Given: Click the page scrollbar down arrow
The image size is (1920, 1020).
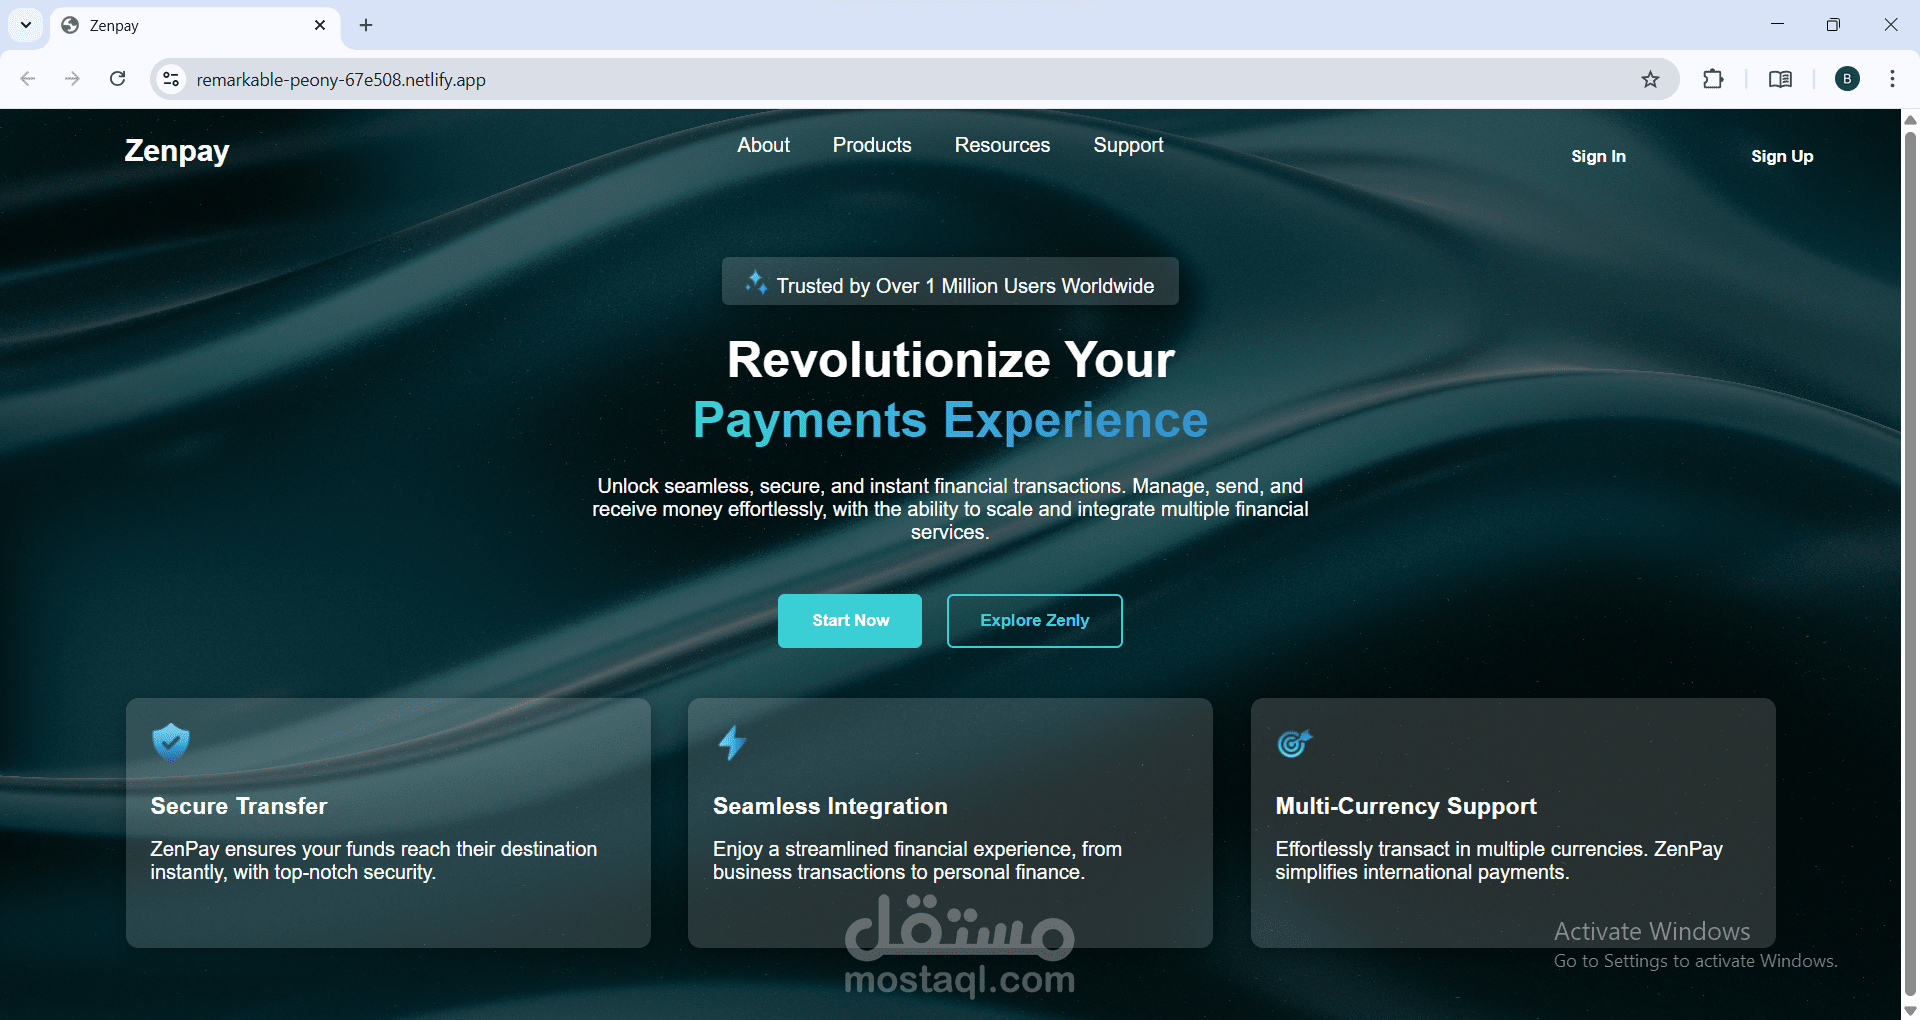Looking at the screenshot, I should point(1910,1011).
